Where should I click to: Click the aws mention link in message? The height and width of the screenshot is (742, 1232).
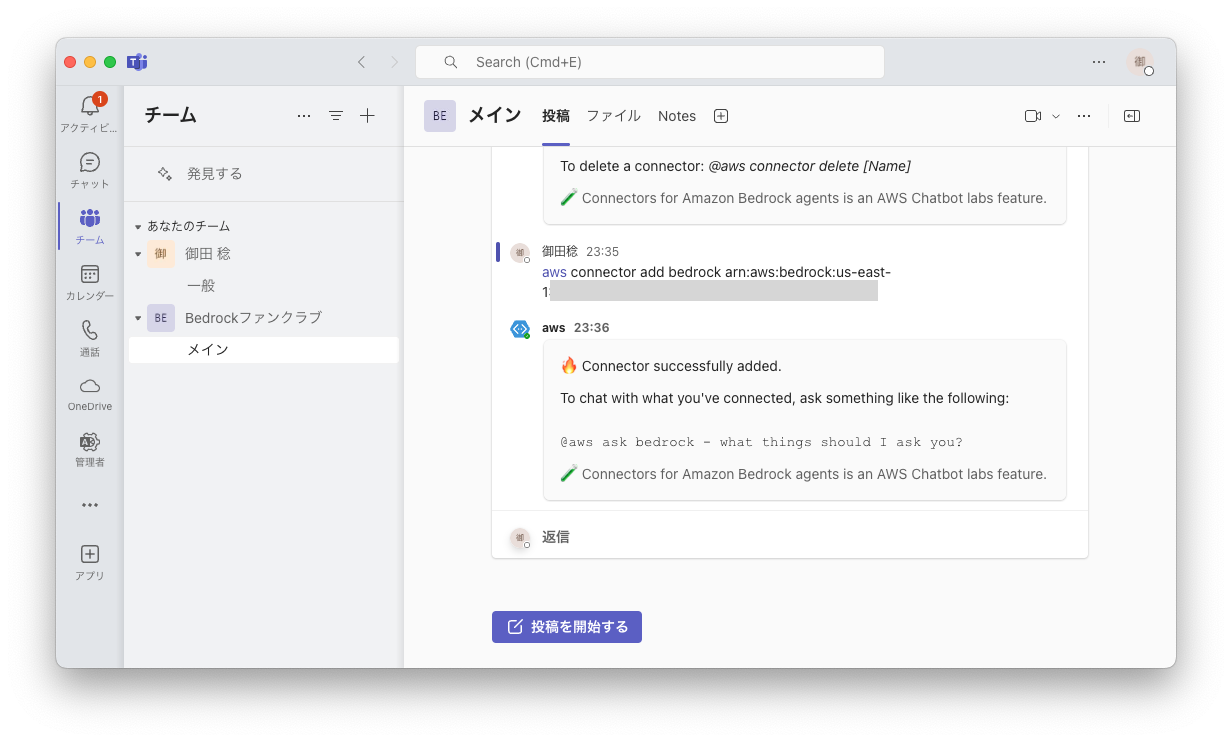point(554,272)
